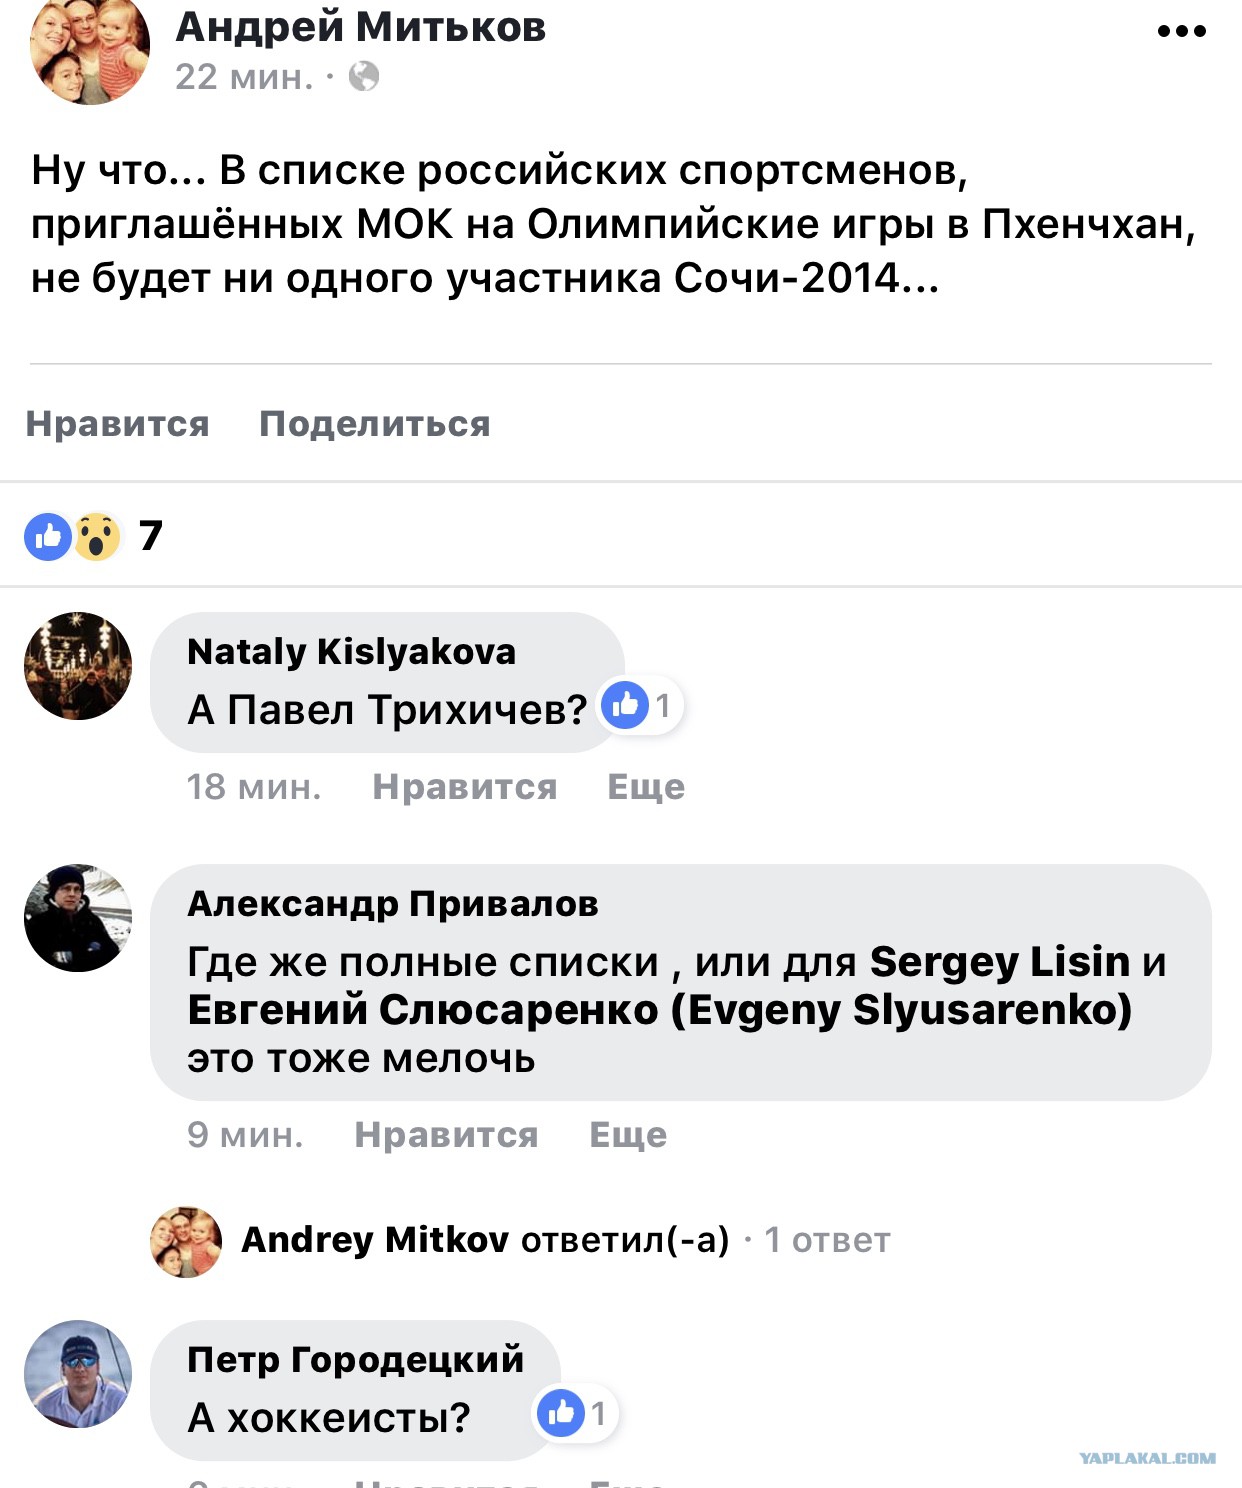Open Еще menu under Привалов's comment
The width and height of the screenshot is (1242, 1488).
point(628,1135)
